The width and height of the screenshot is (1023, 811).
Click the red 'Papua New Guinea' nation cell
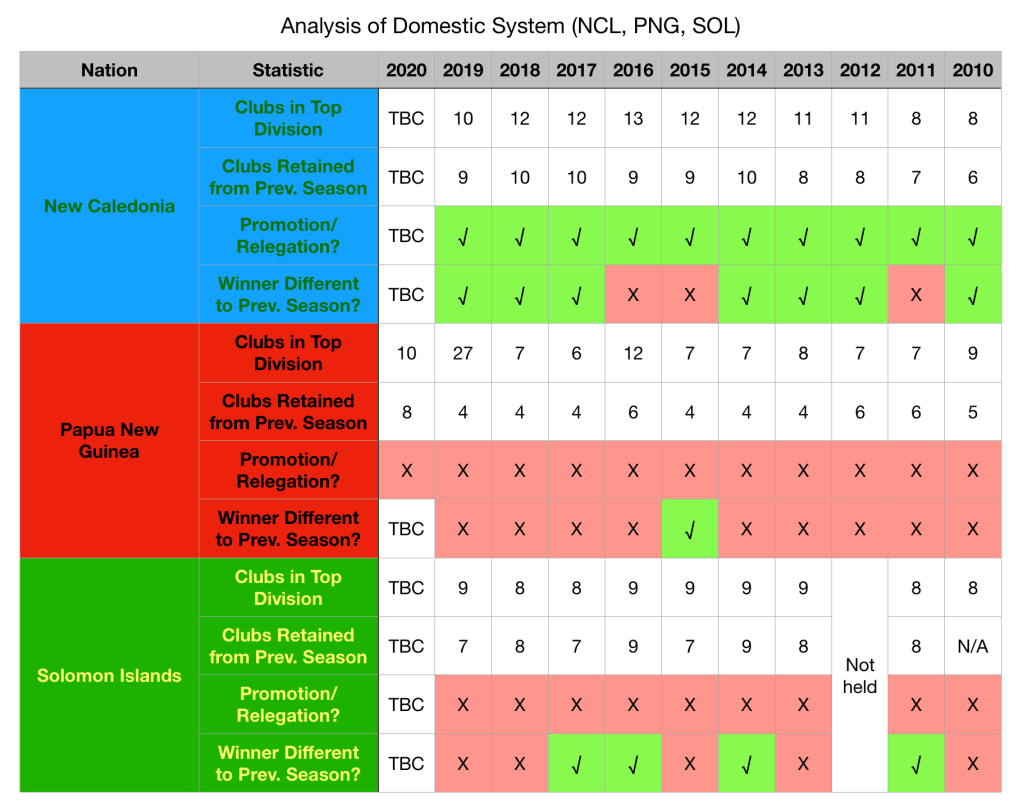tap(109, 440)
